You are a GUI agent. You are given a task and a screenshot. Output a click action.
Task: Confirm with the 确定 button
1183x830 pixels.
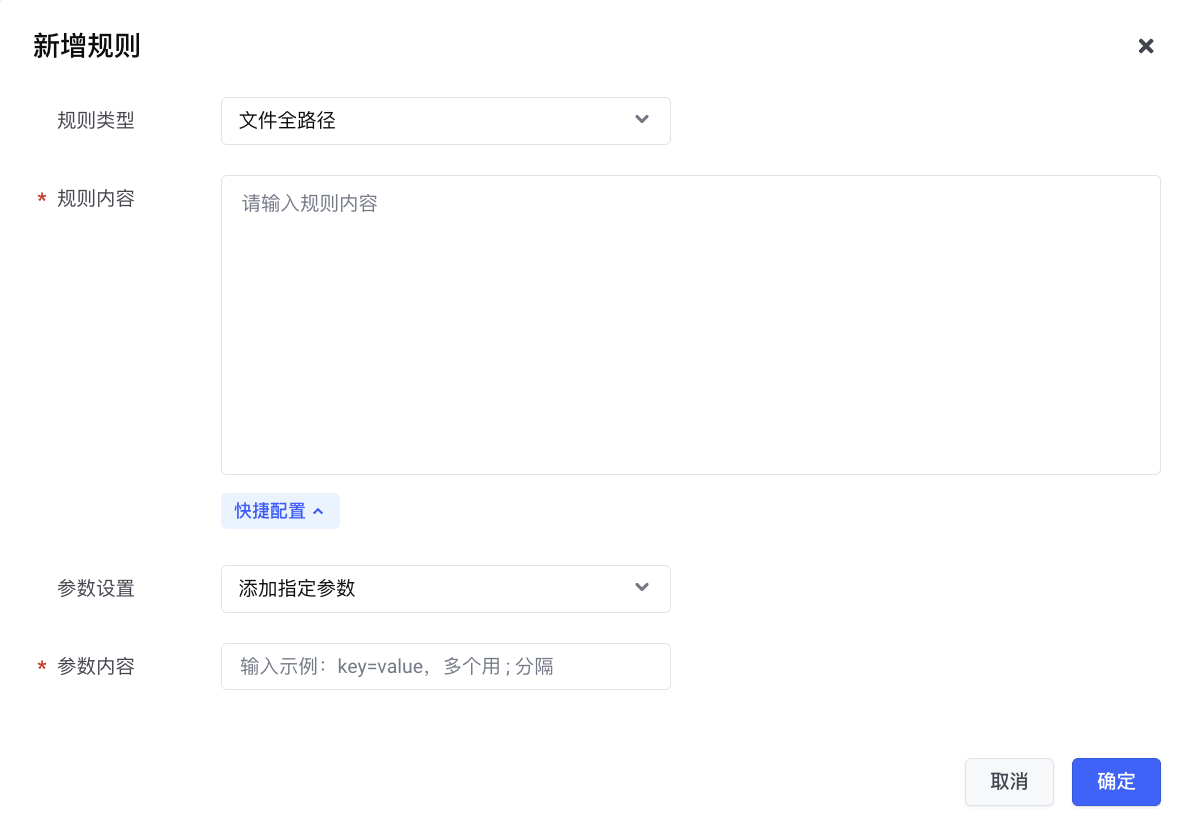point(1116,782)
